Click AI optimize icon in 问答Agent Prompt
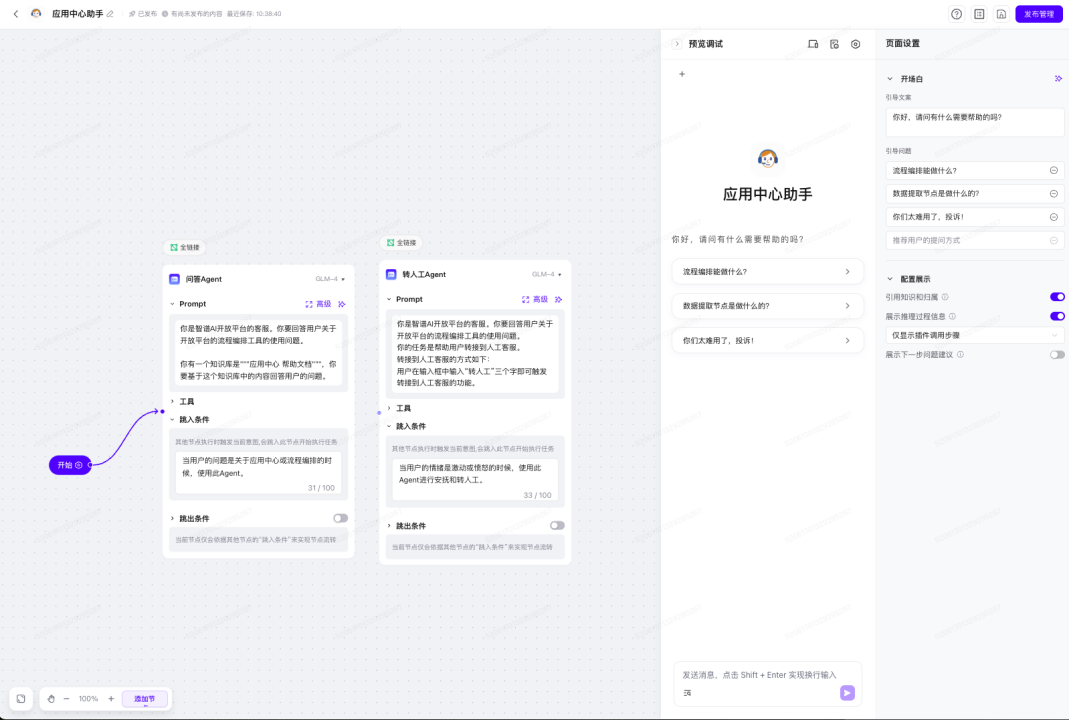The image size is (1069, 720). click(x=342, y=304)
